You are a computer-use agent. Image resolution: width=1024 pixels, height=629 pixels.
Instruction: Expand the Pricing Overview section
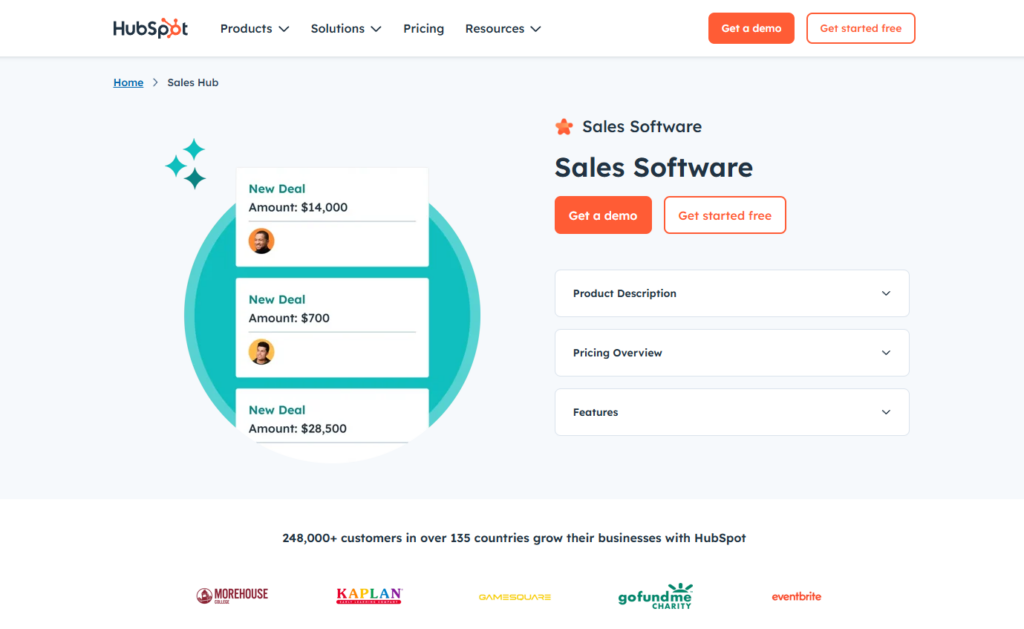pos(732,353)
